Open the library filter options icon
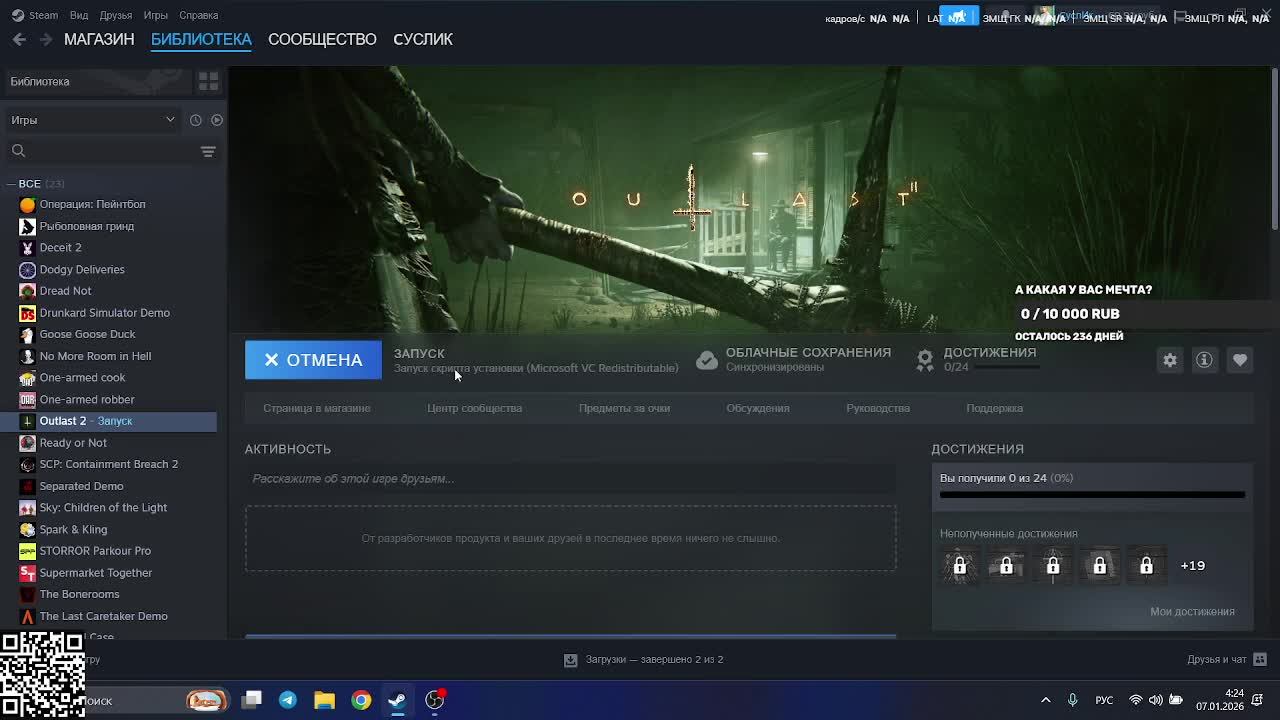The height and width of the screenshot is (720, 1280). 208,151
